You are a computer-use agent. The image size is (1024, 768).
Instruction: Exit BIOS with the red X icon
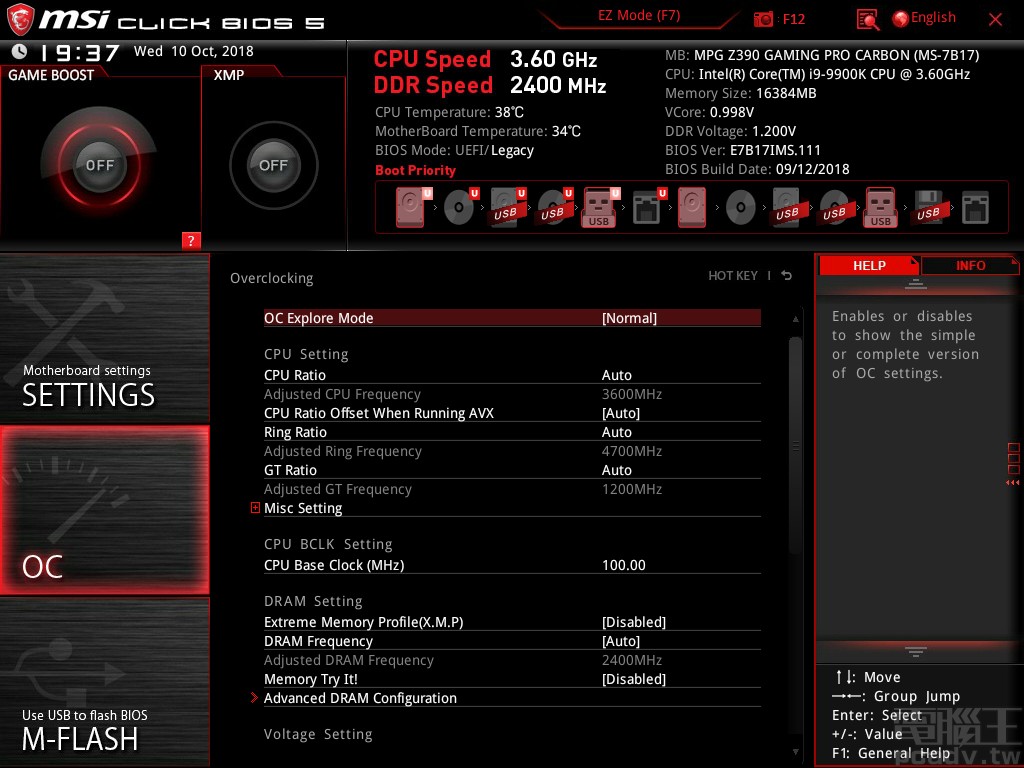pyautogui.click(x=995, y=20)
